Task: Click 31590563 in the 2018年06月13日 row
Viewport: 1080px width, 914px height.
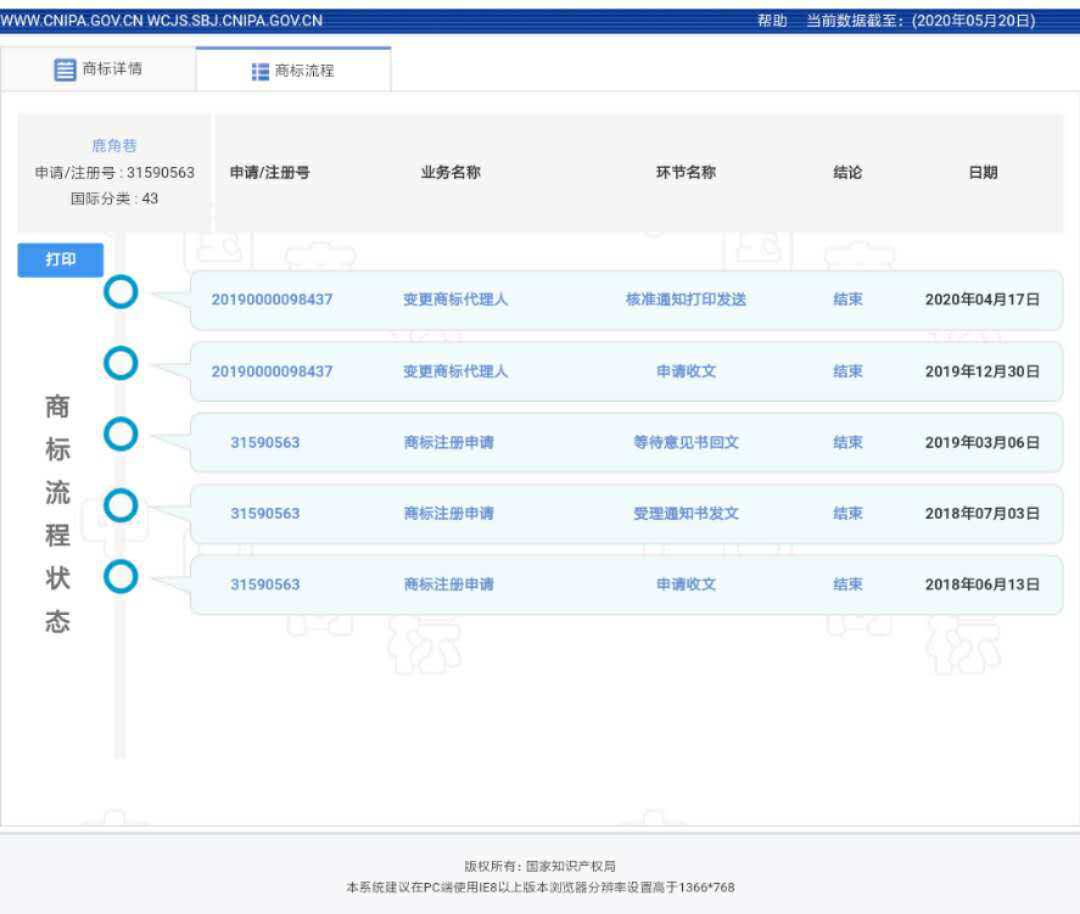Action: coord(265,584)
